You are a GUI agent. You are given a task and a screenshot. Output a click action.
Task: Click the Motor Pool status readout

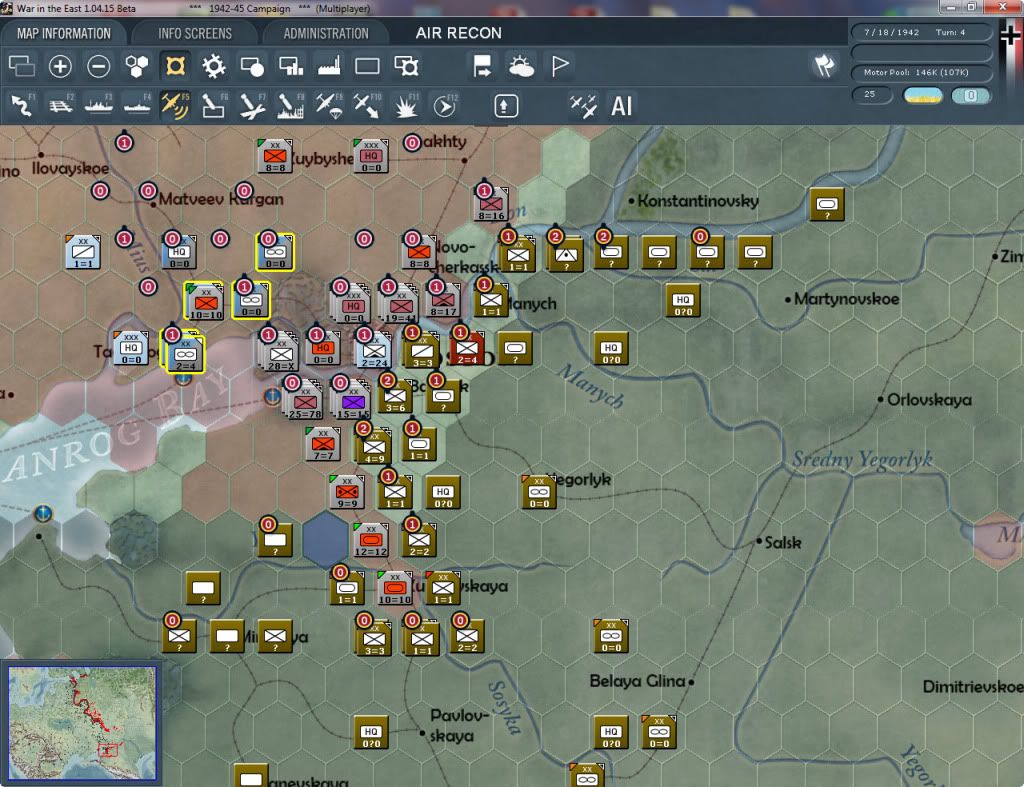click(921, 72)
